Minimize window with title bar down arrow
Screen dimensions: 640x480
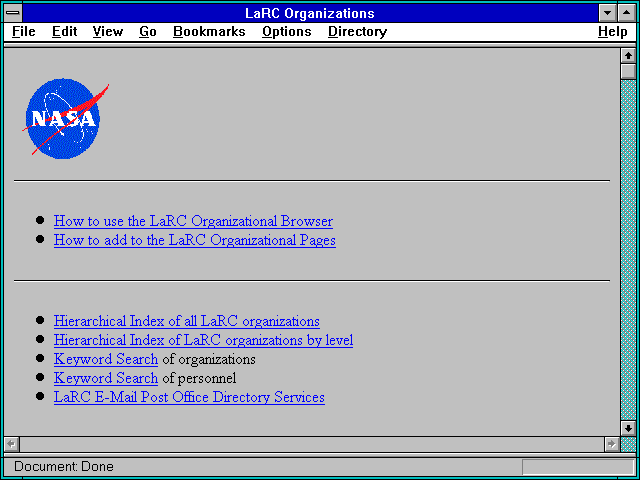607,13
